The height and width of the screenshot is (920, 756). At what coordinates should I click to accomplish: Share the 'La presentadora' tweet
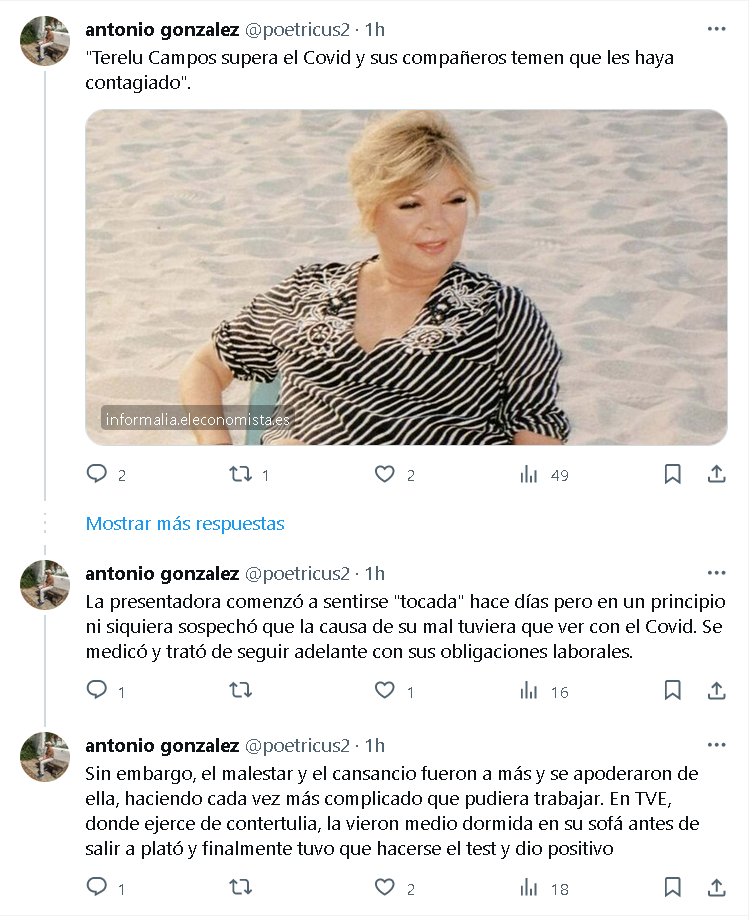pyautogui.click(x=716, y=690)
